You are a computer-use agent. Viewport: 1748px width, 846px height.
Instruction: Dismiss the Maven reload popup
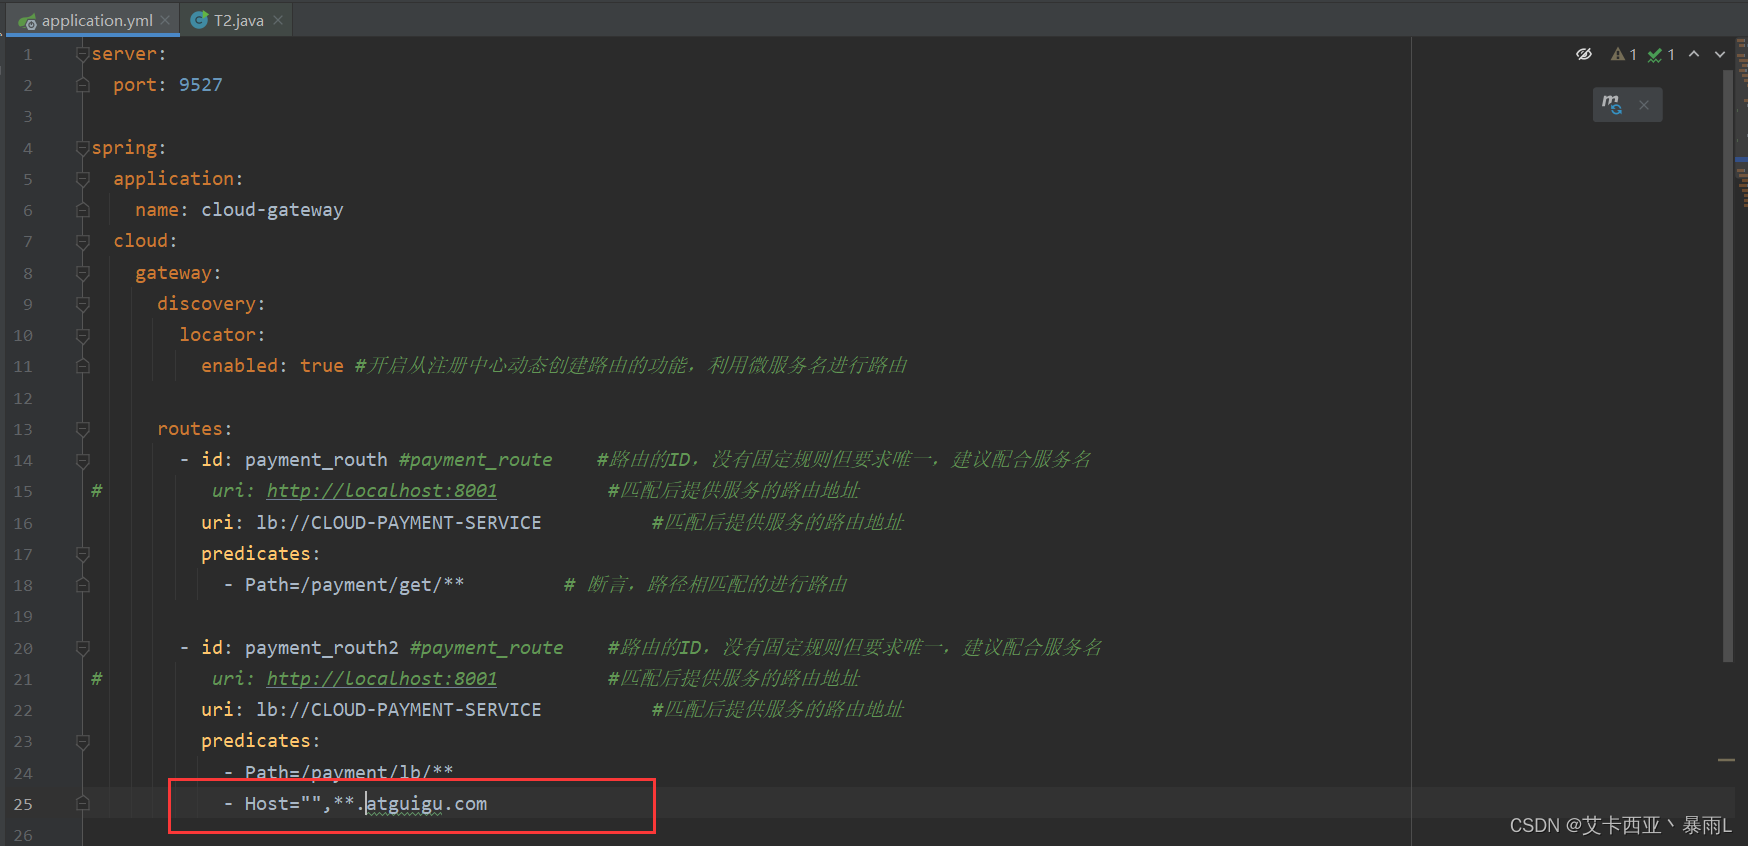click(x=1644, y=105)
